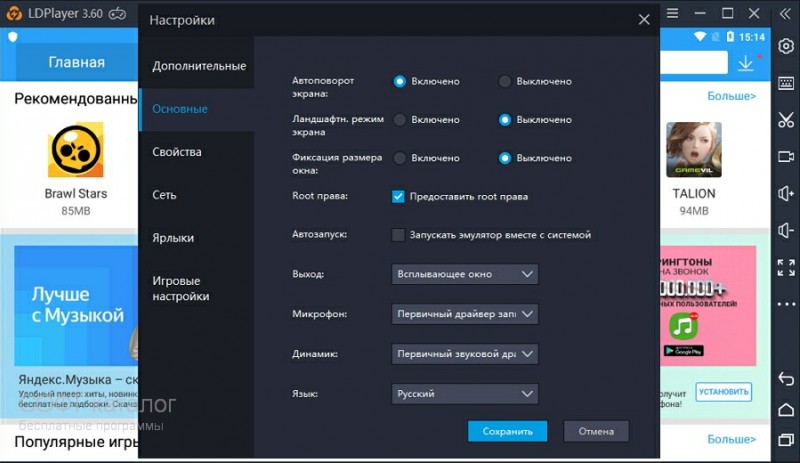Open the Brawl Stars app icon
800x463 pixels.
click(76, 150)
